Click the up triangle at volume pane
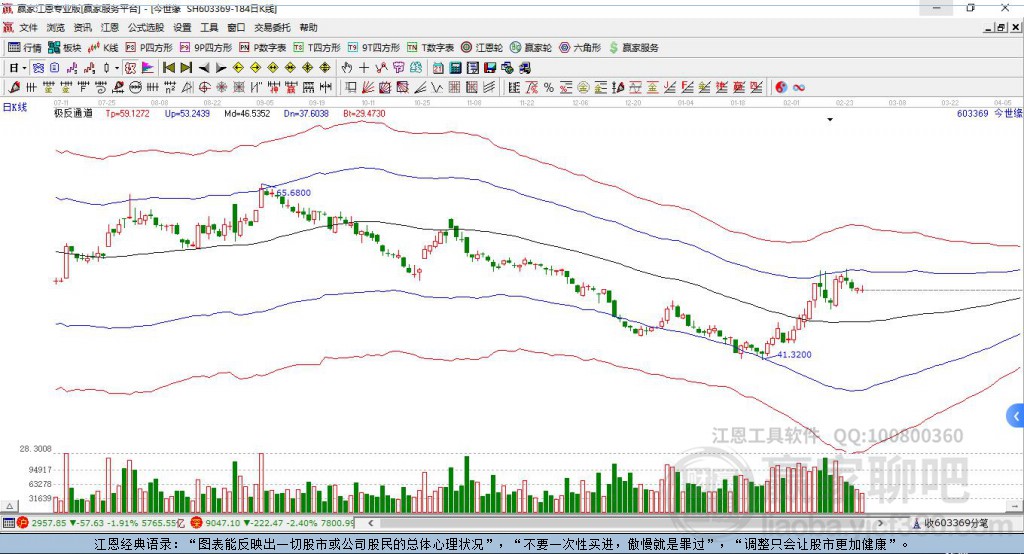 (x=9, y=506)
